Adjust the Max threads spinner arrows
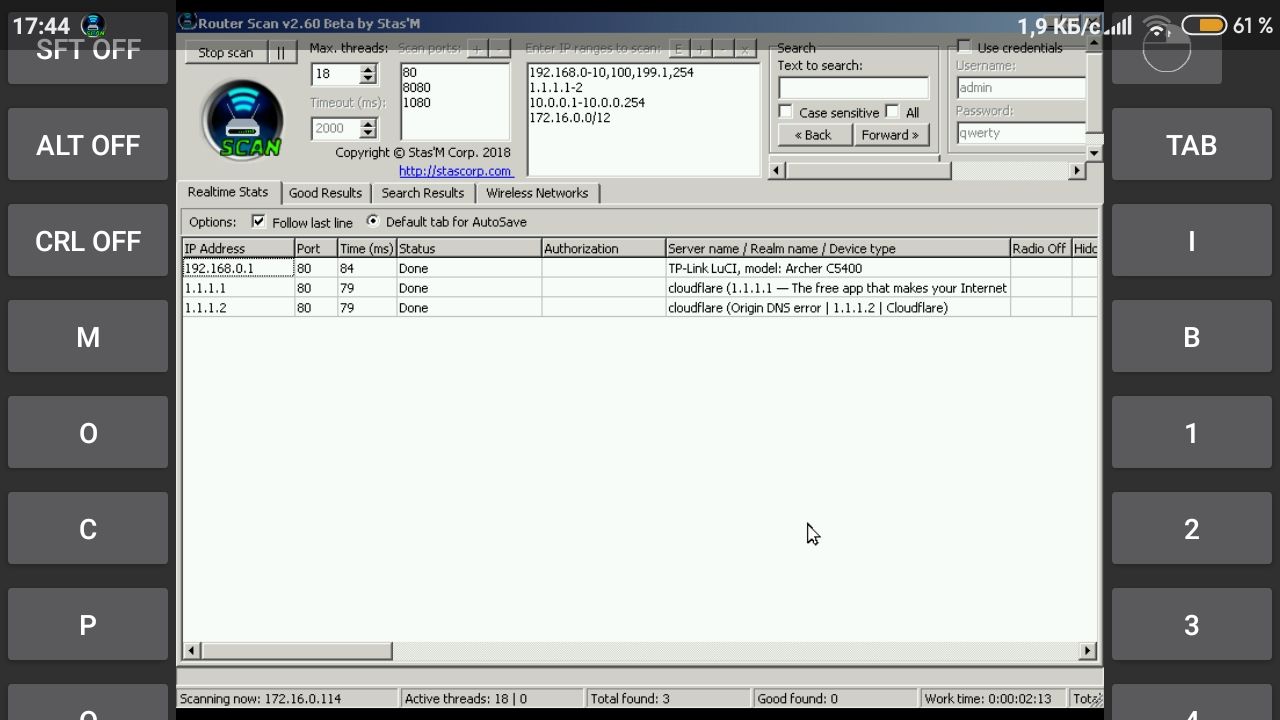The height and width of the screenshot is (720, 1280). tap(368, 74)
